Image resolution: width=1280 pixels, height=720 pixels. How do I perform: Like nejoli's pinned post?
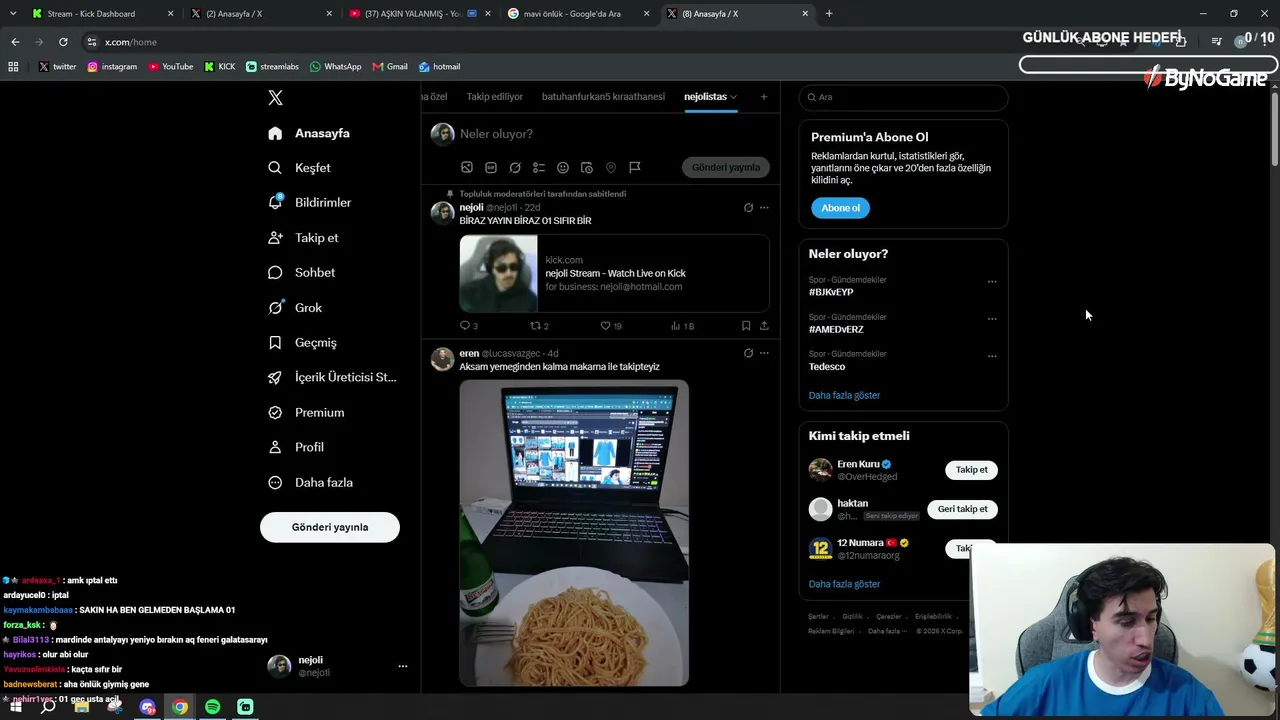tap(610, 326)
